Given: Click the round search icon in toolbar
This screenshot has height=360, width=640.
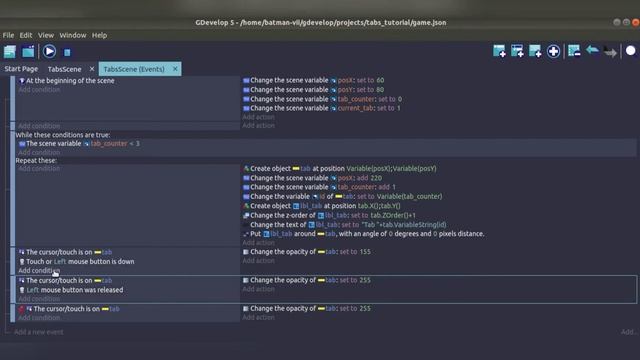Looking at the screenshot, I should (x=631, y=51).
